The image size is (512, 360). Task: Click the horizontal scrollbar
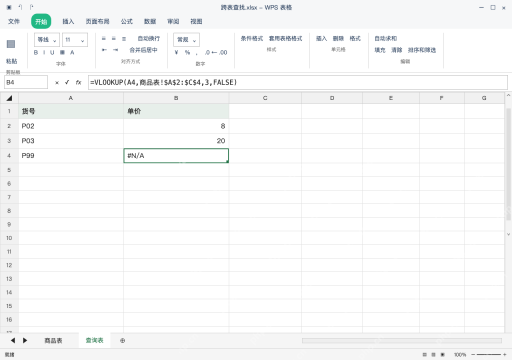tap(402, 341)
